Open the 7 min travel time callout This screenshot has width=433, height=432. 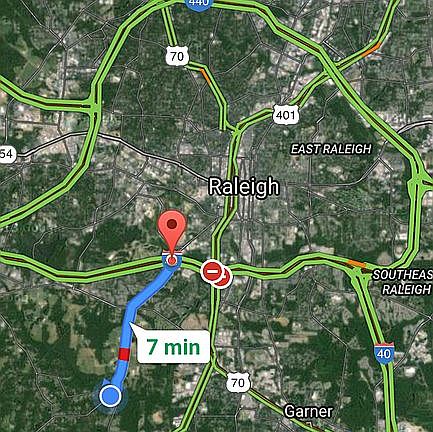tap(173, 347)
